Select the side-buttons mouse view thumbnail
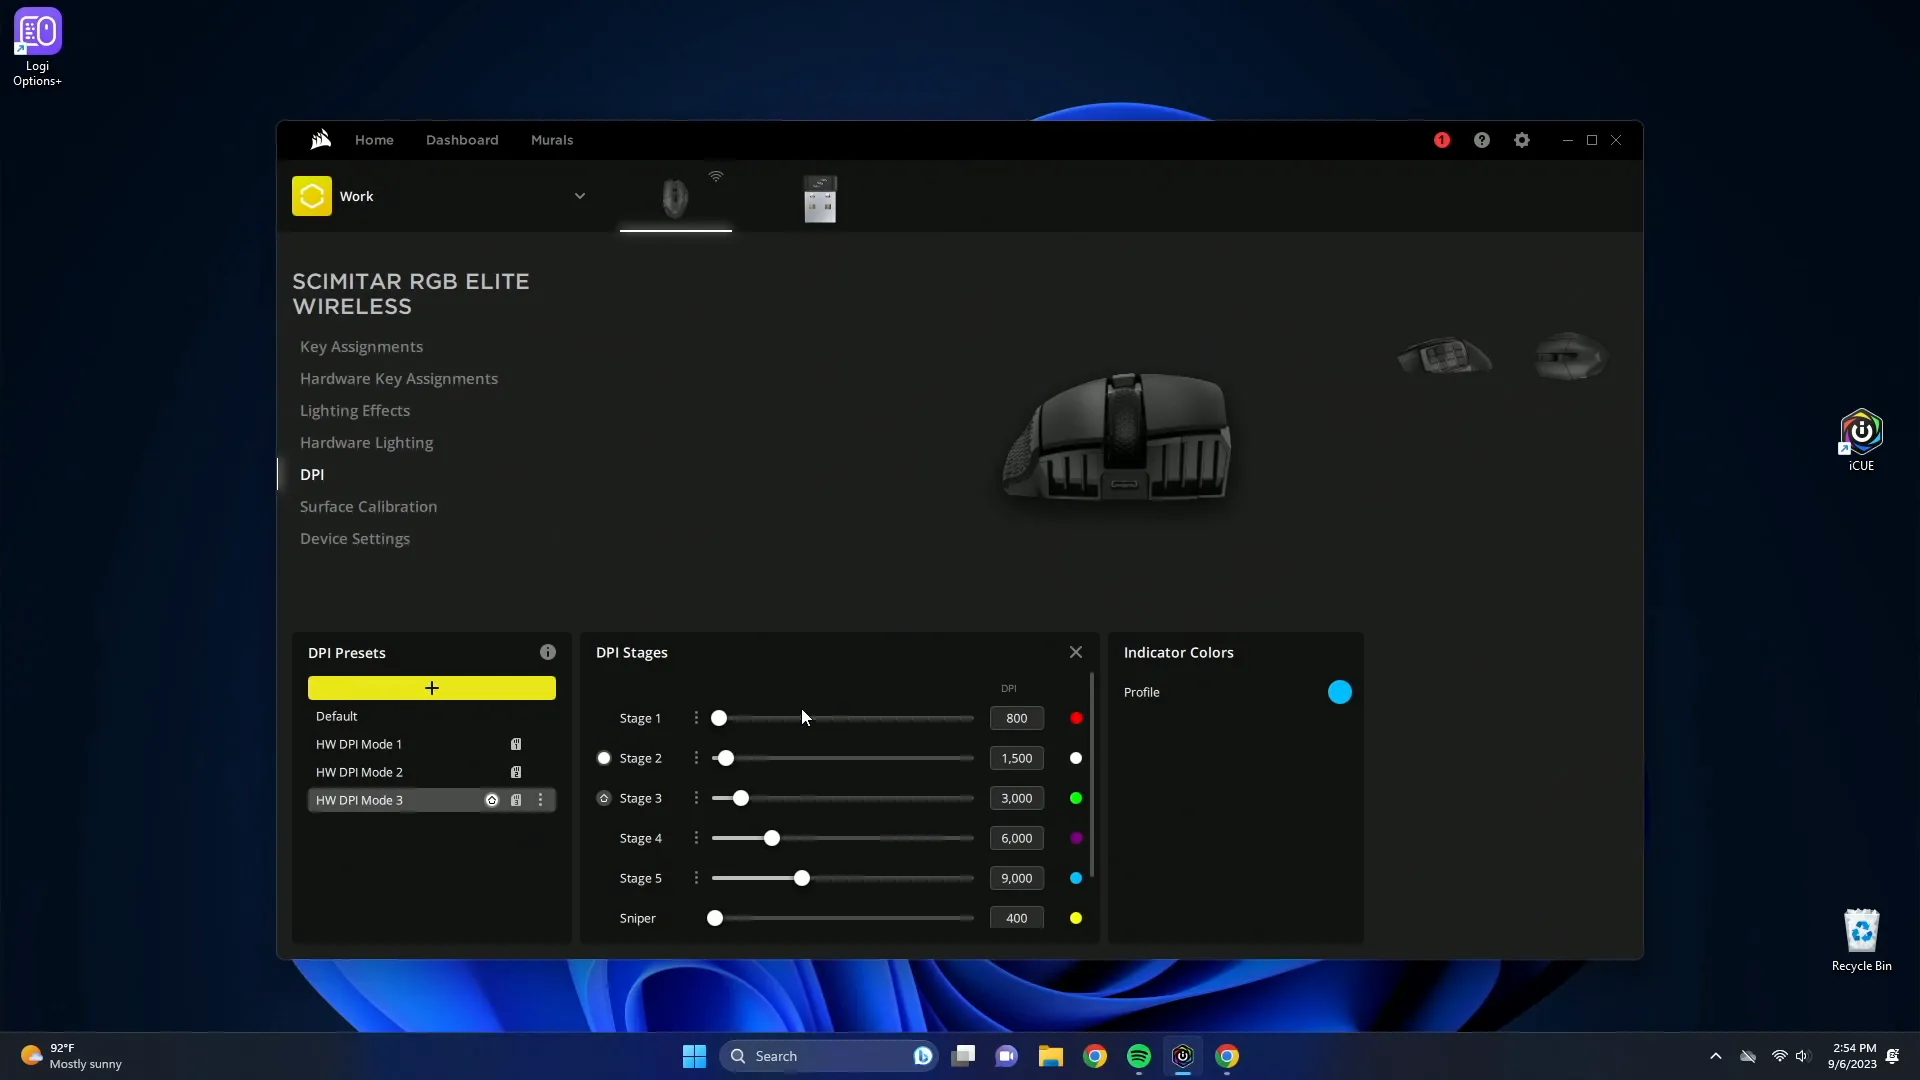This screenshot has height=1080, width=1920. click(x=1444, y=356)
